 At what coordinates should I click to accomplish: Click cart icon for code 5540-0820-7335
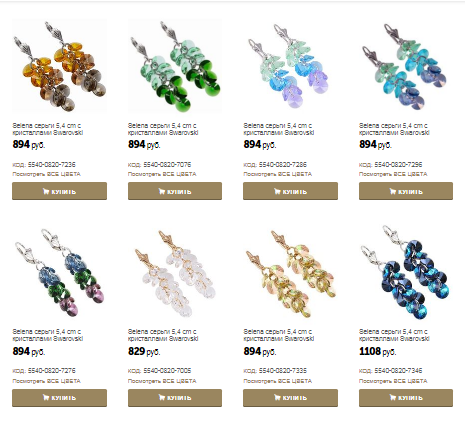click(x=277, y=397)
